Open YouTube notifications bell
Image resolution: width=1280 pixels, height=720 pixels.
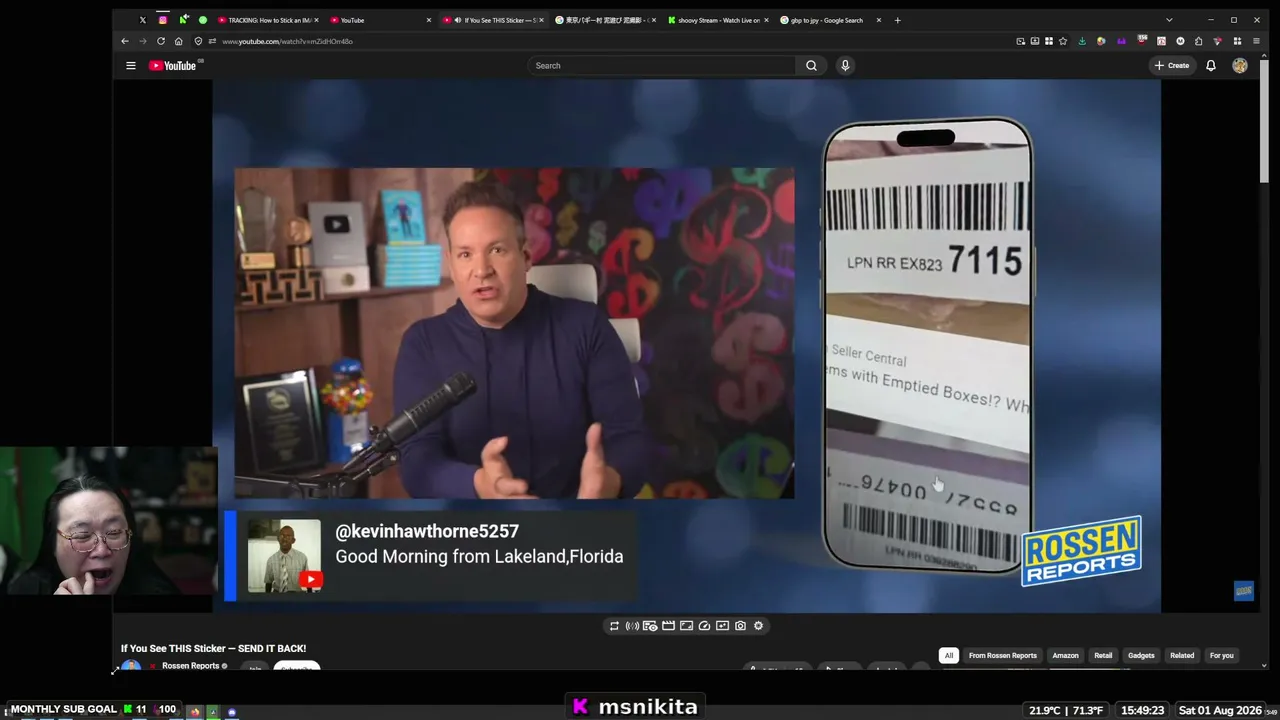(1211, 66)
